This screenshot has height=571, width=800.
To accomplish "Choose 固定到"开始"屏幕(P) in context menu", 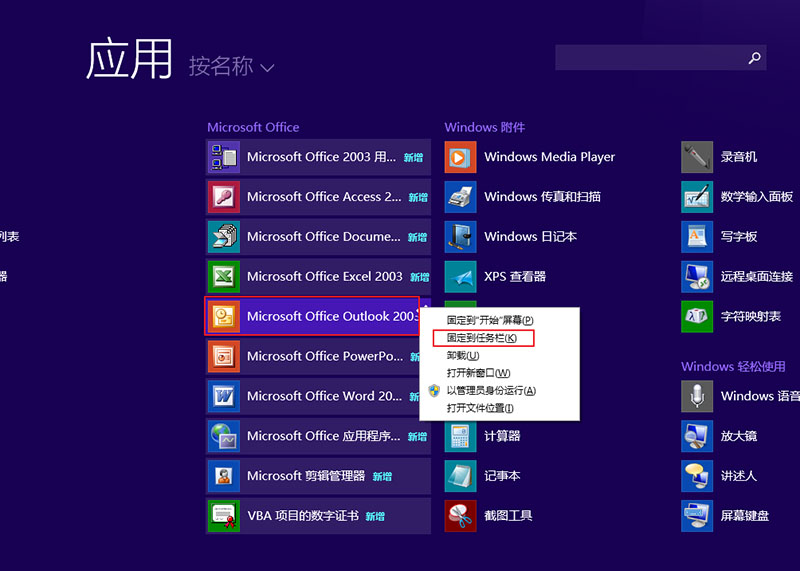I will click(x=490, y=320).
